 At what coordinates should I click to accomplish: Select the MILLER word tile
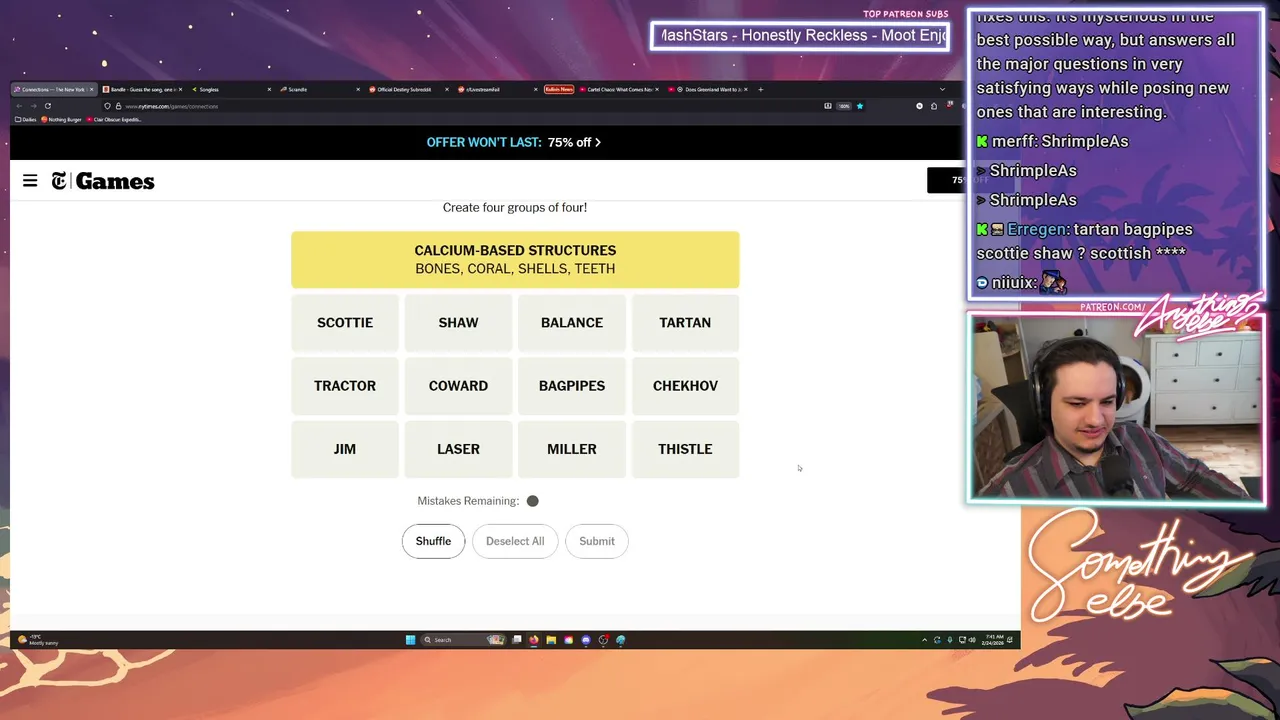click(572, 449)
